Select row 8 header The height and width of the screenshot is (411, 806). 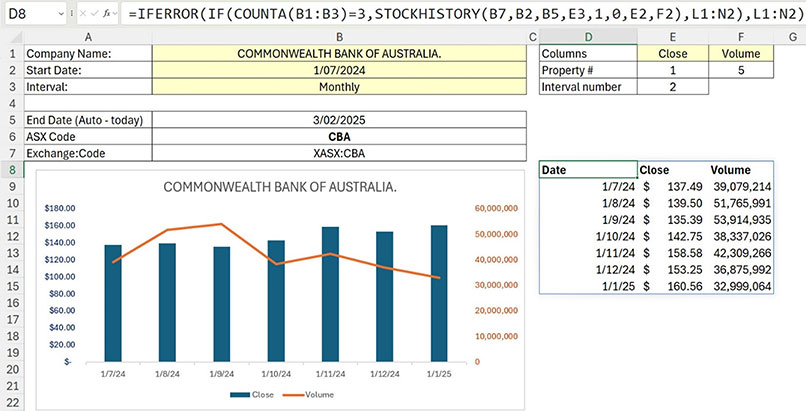[12, 170]
